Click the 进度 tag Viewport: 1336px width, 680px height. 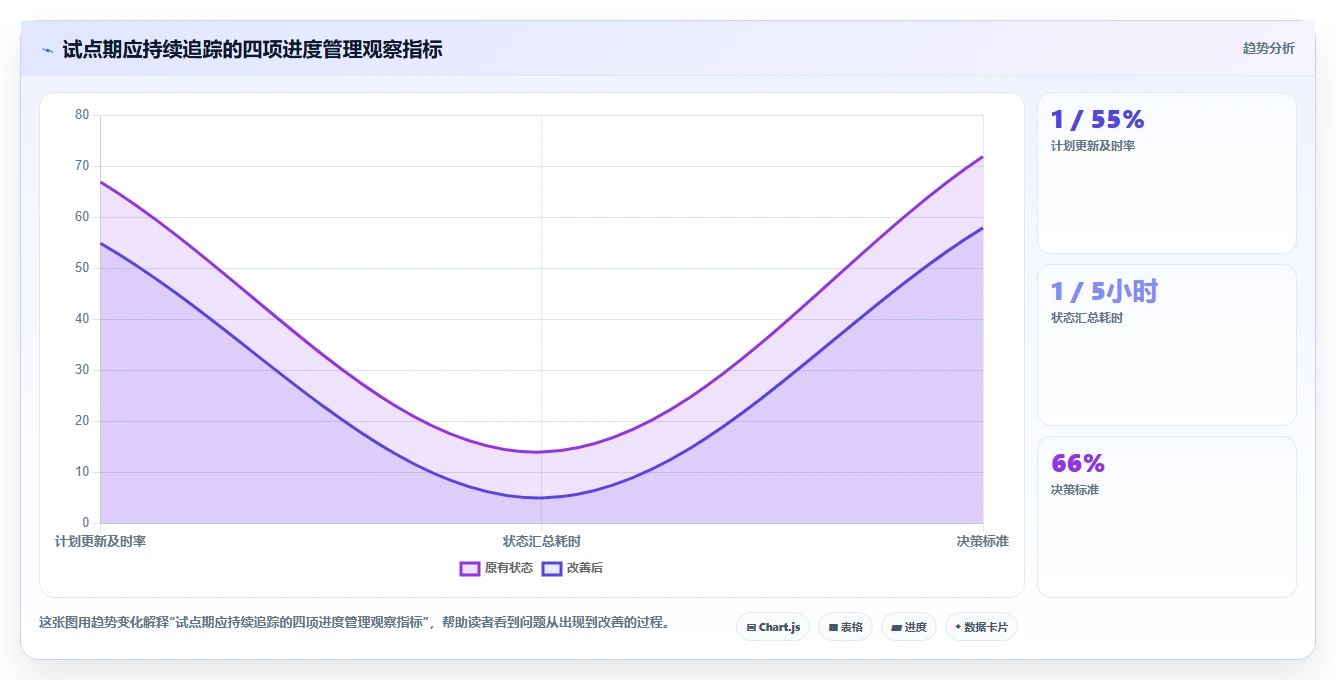[909, 627]
